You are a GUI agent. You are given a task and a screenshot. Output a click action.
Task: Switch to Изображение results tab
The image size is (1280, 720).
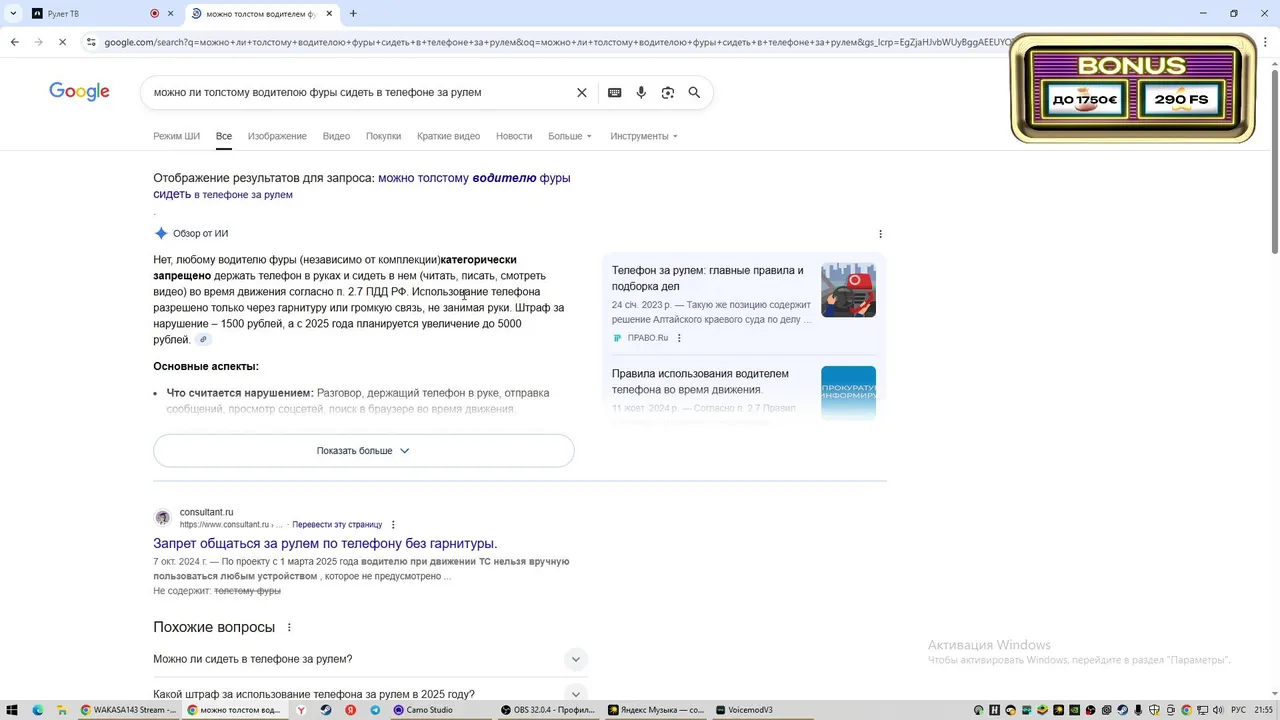(277, 136)
